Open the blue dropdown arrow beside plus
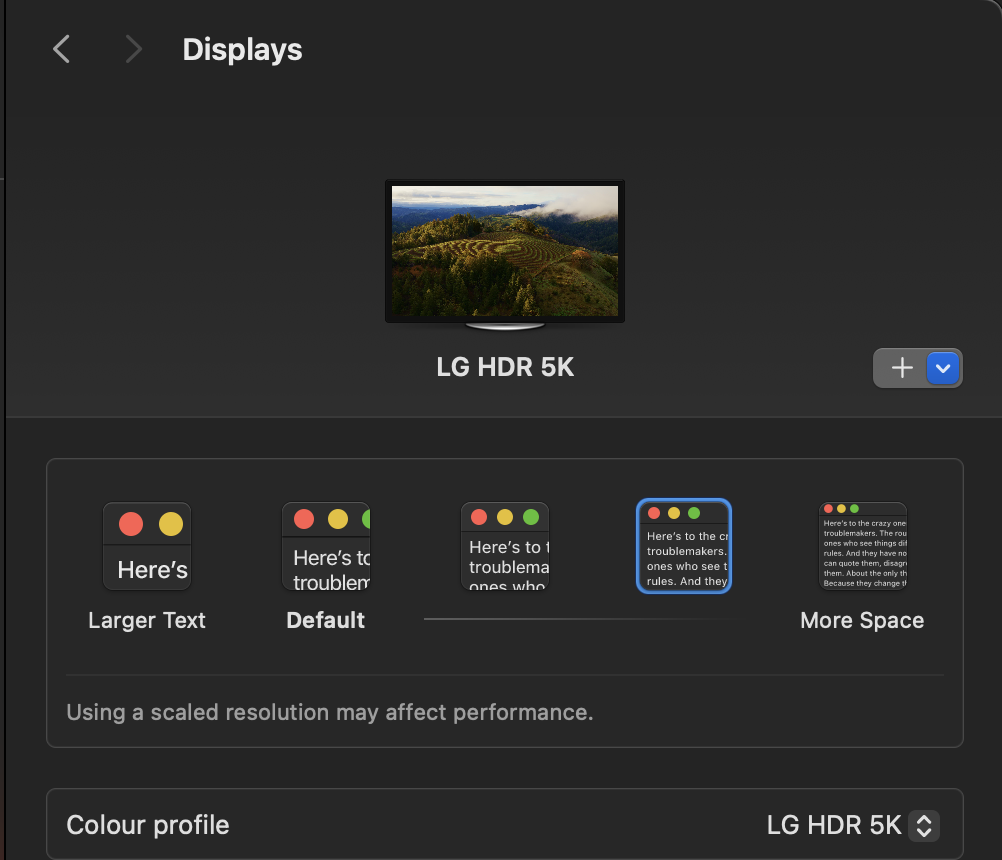 [x=943, y=368]
